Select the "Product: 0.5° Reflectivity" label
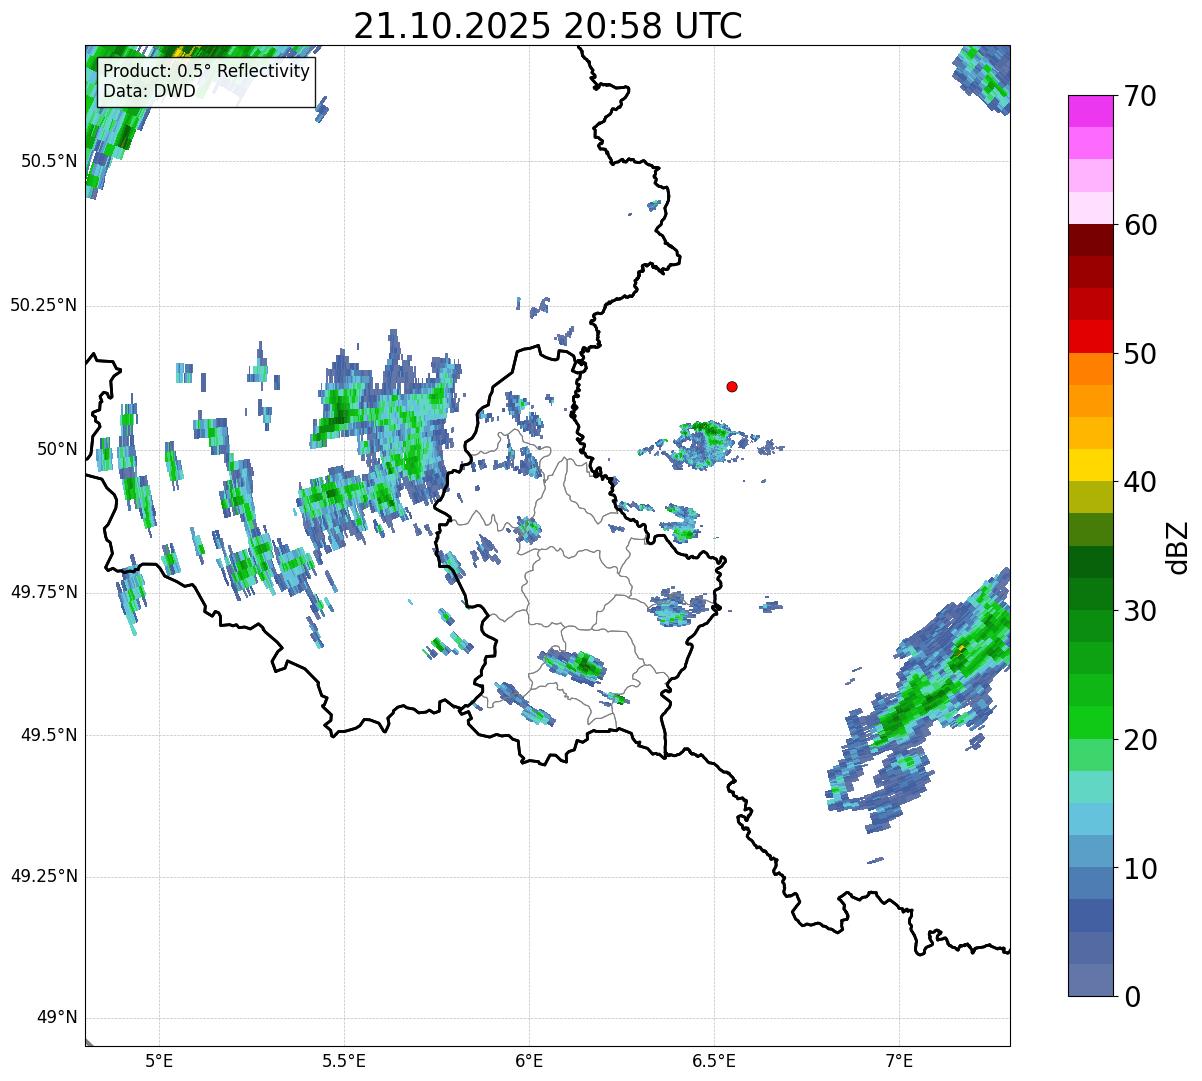1202x1081 pixels. pos(206,72)
